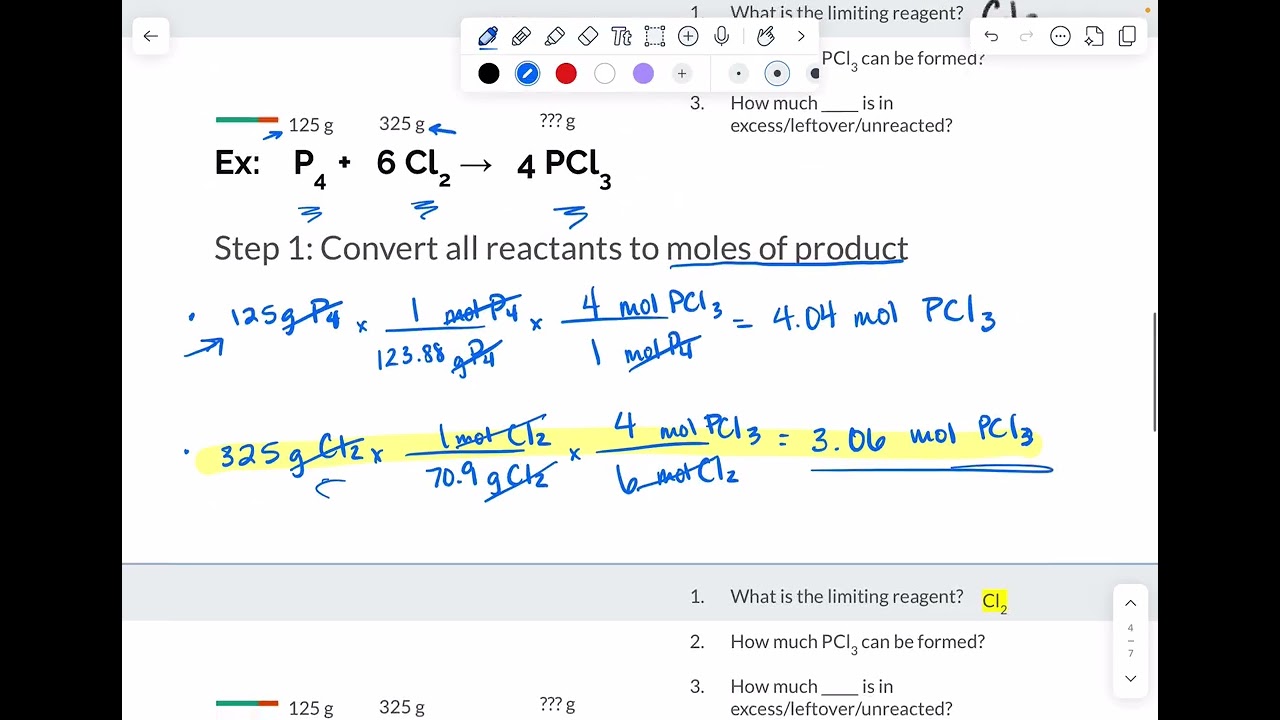
Task: Click the underlined "moles of product" text
Action: pos(787,248)
